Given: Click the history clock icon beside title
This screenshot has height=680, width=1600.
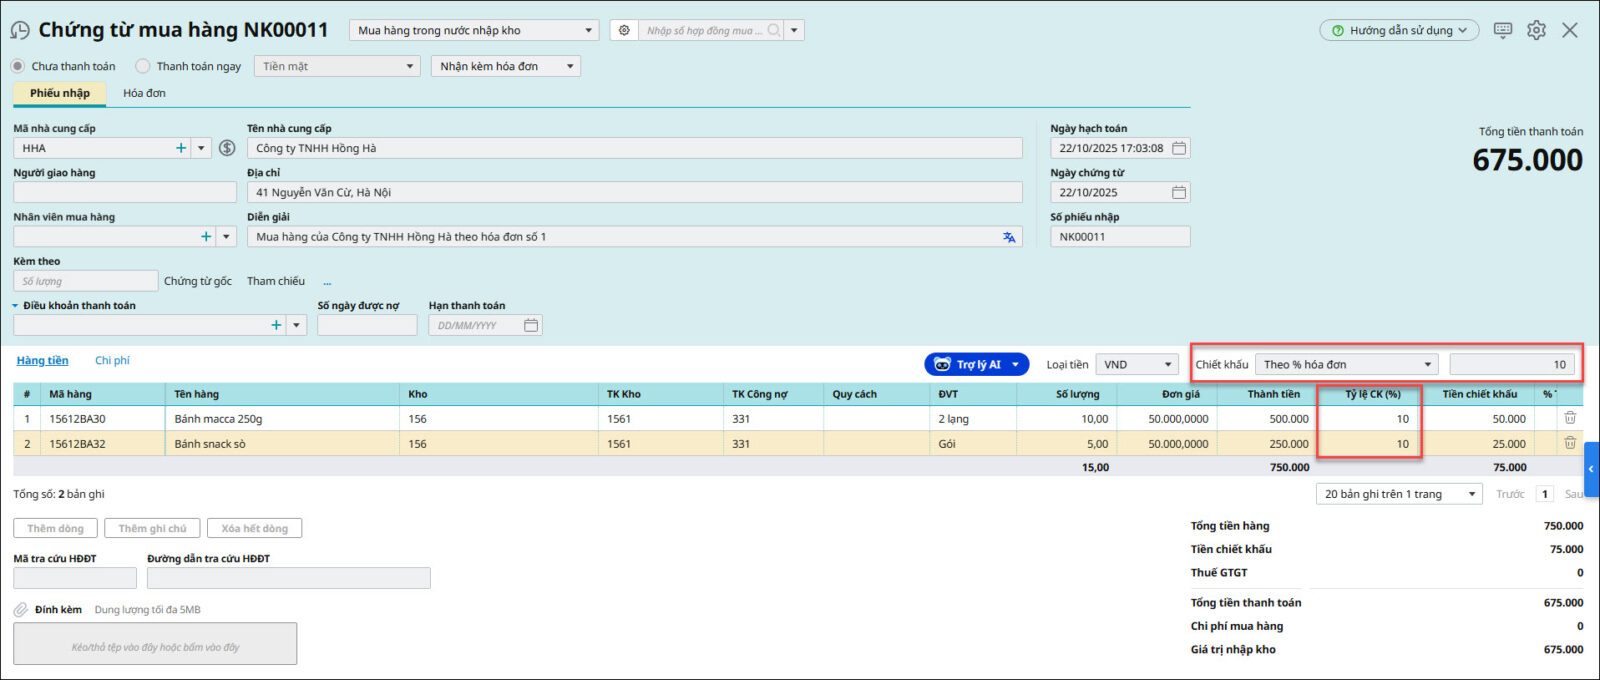Looking at the screenshot, I should click(x=19, y=31).
